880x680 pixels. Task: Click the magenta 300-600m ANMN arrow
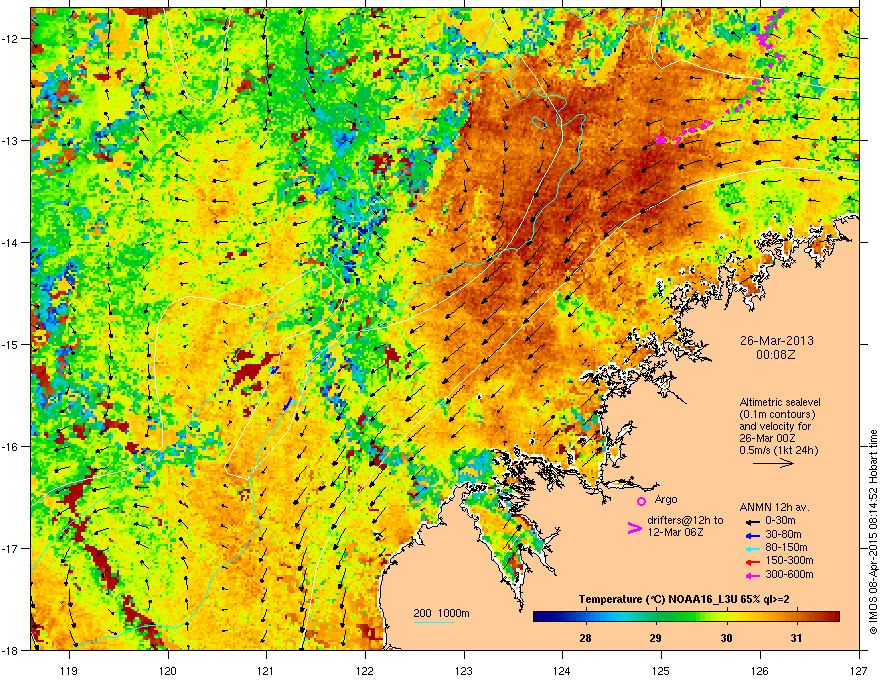click(752, 575)
